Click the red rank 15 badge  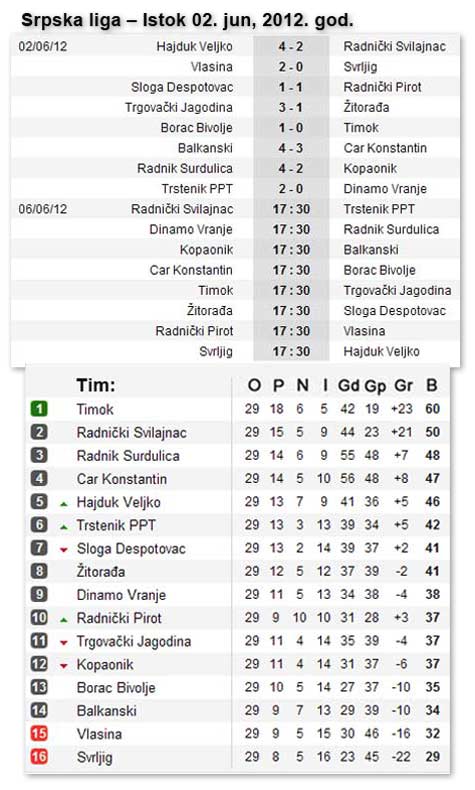click(x=39, y=733)
